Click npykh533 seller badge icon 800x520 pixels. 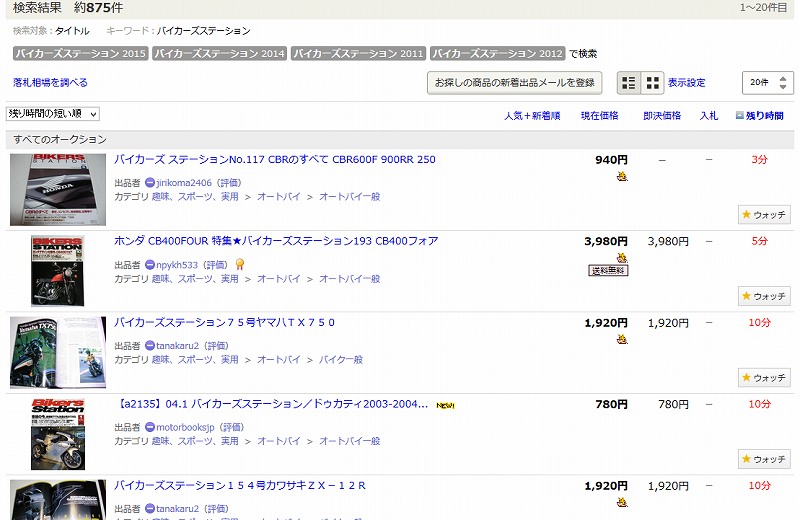pos(149,265)
